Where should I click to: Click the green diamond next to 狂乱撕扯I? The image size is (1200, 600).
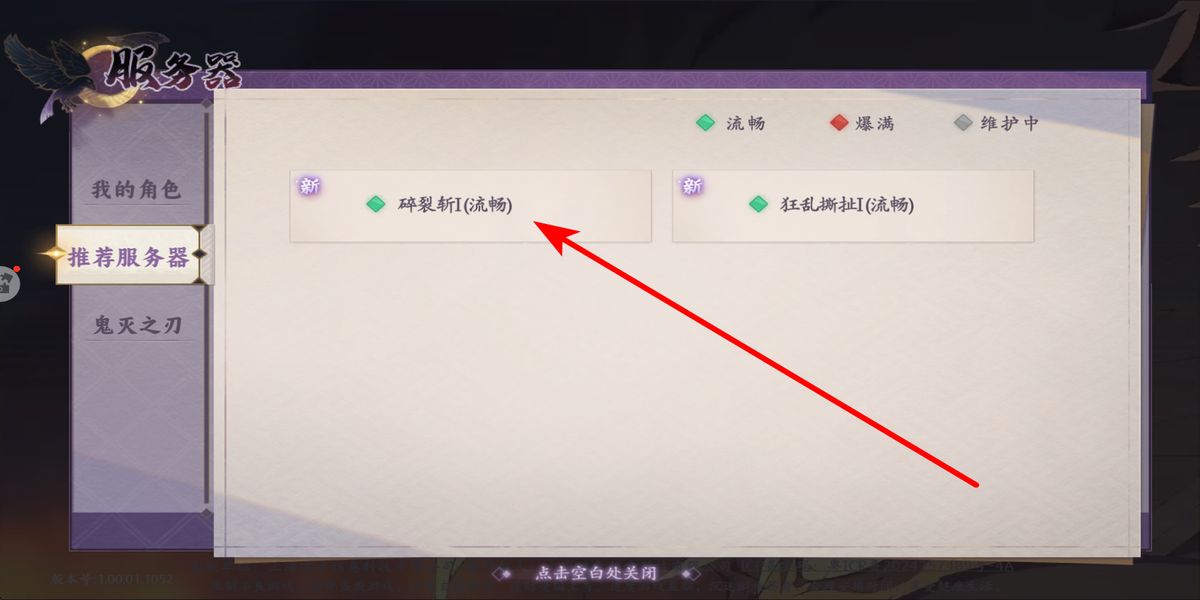pyautogui.click(x=758, y=204)
